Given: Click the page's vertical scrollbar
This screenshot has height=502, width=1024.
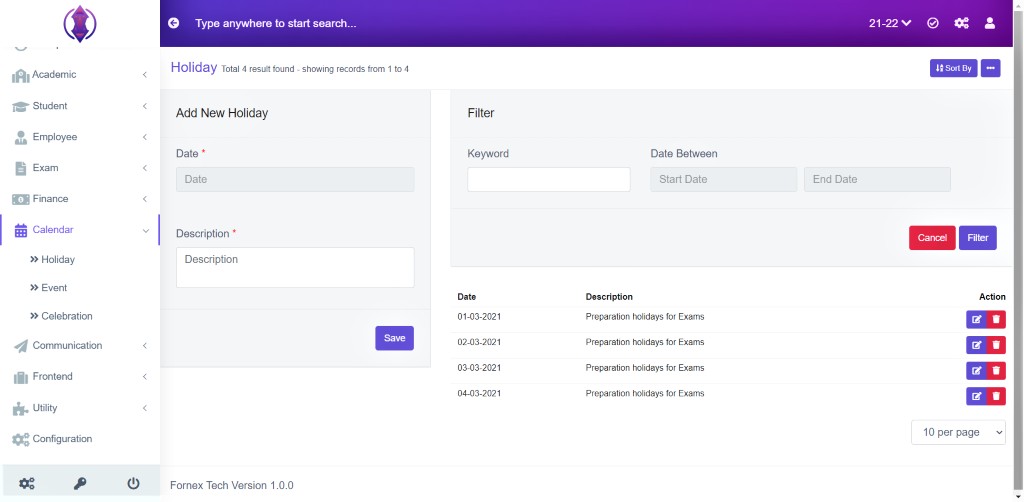Looking at the screenshot, I should [x=1019, y=248].
